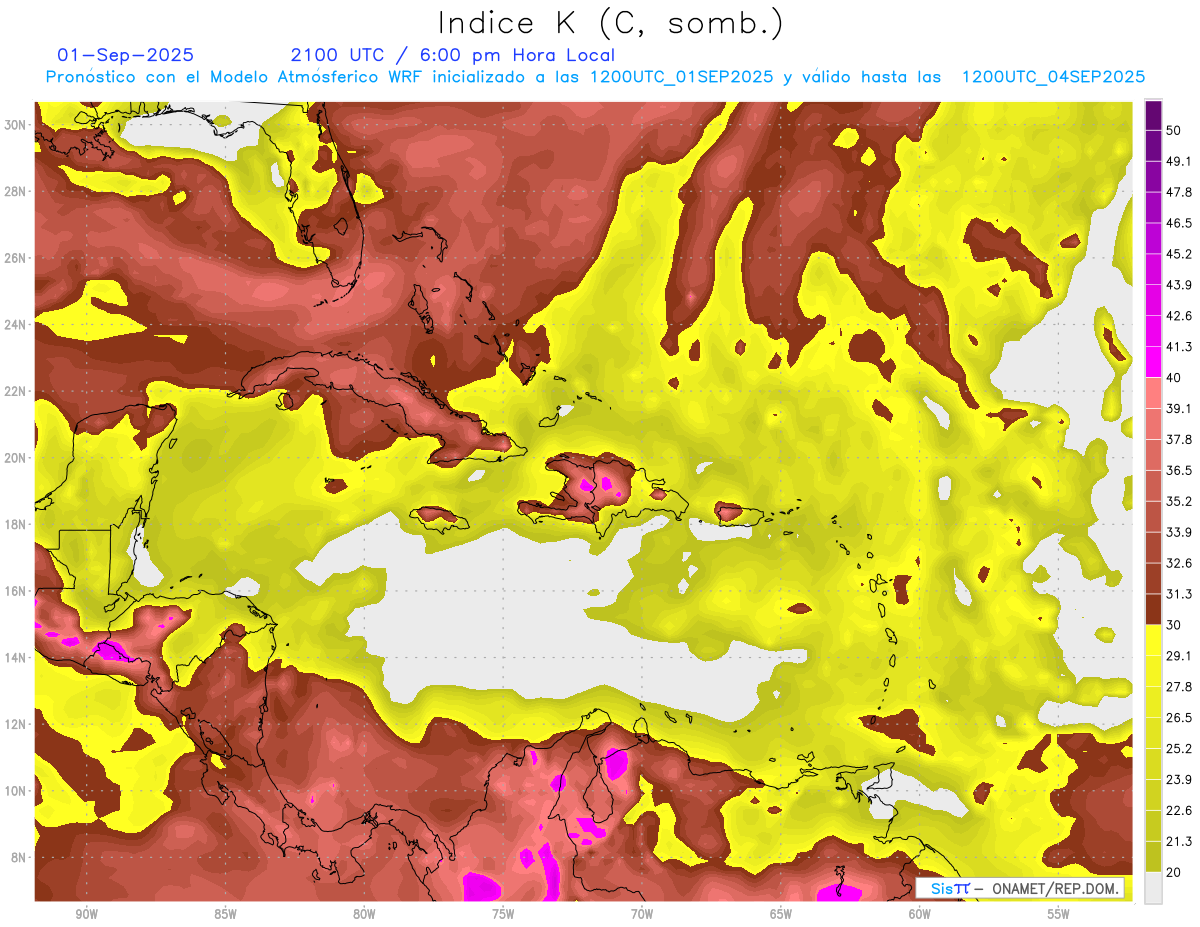This screenshot has height=927, width=1200.
Task: Click the color bar value 26.5
Action: pos(1179,718)
